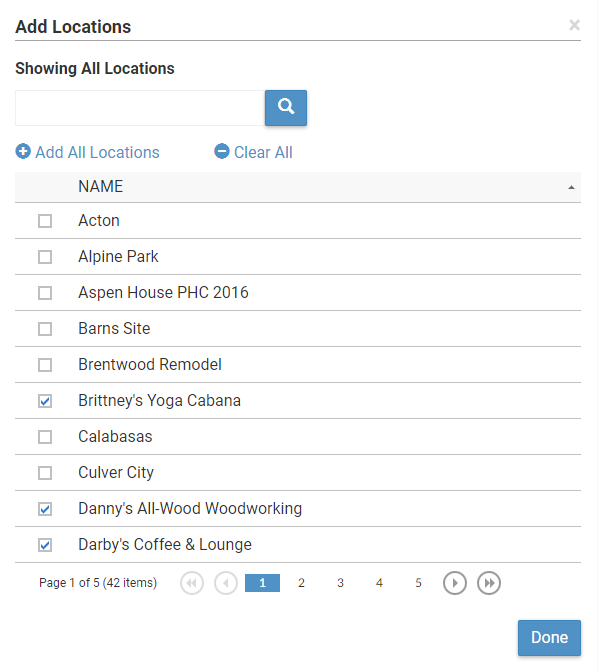Check the Acton location checkbox

45,221
